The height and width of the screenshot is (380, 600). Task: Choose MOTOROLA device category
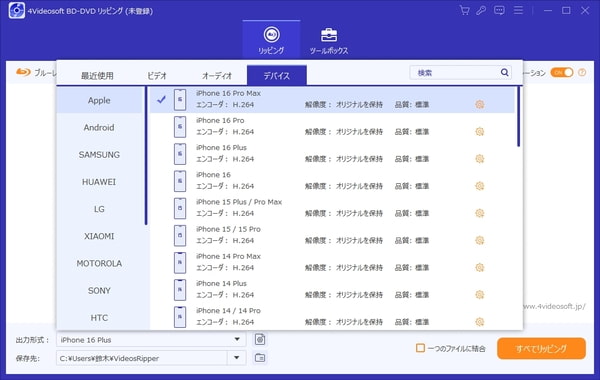99,263
